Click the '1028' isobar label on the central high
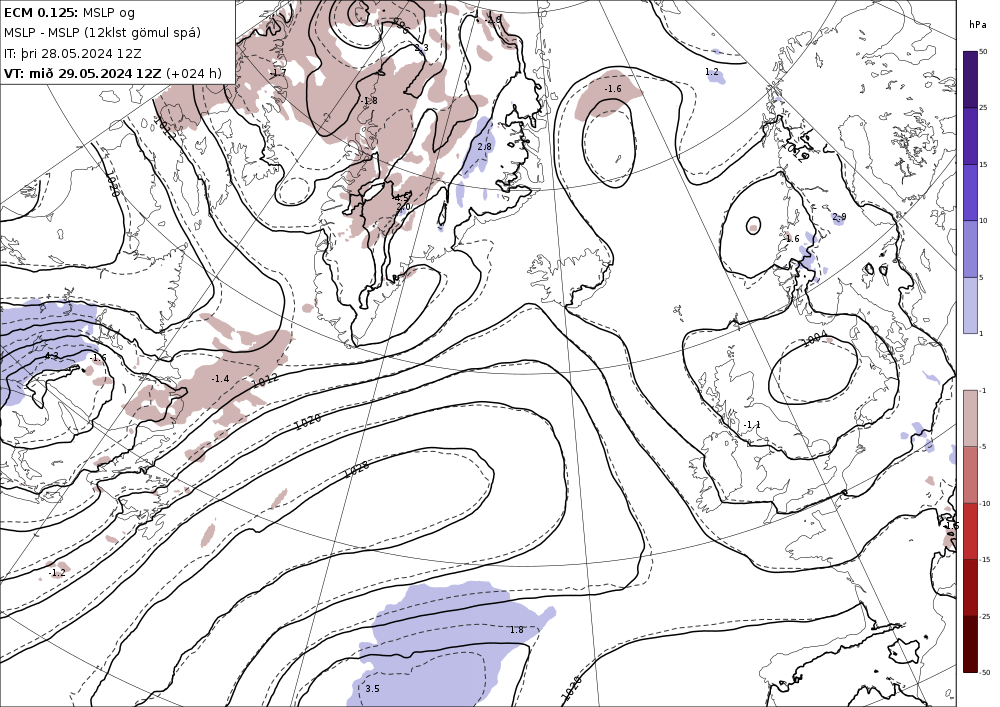Image resolution: width=1000 pixels, height=707 pixels. (357, 470)
